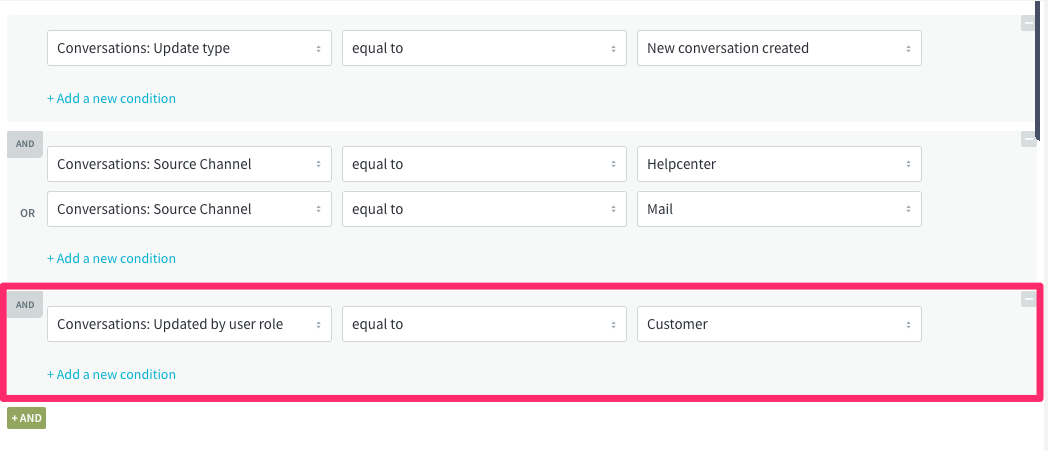Click the AND label on Source Channel group
The width and height of the screenshot is (1048, 451).
(25, 144)
